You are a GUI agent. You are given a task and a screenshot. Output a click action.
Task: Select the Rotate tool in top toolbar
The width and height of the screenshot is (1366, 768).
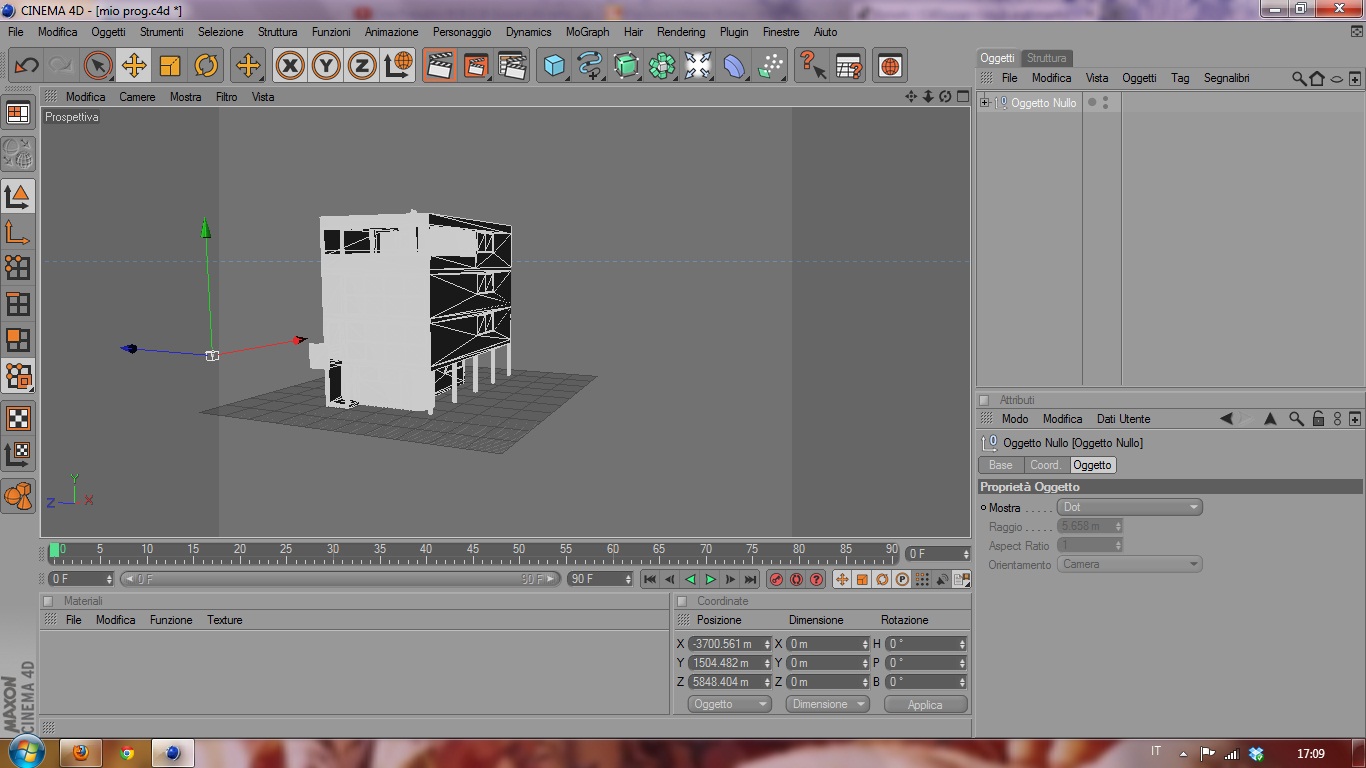coord(206,66)
